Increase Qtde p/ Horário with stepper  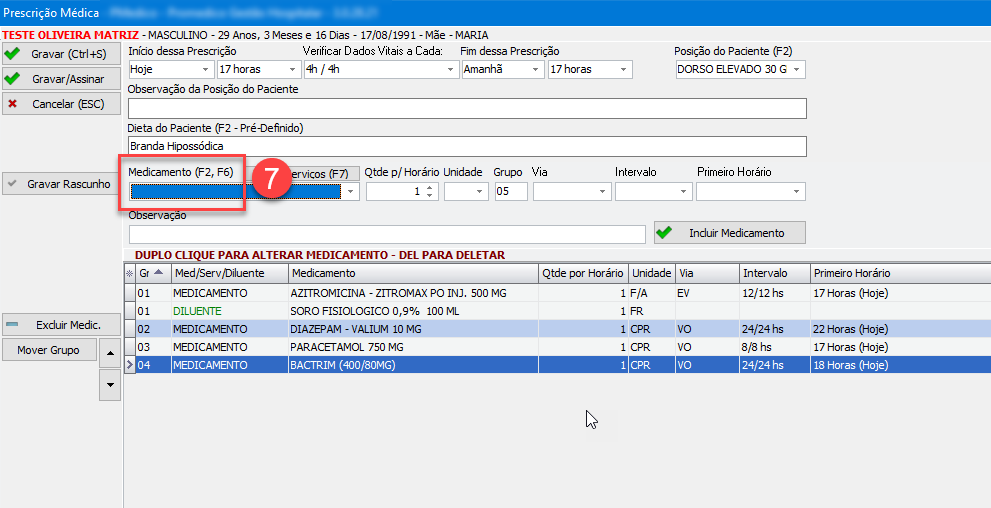[x=430, y=187]
